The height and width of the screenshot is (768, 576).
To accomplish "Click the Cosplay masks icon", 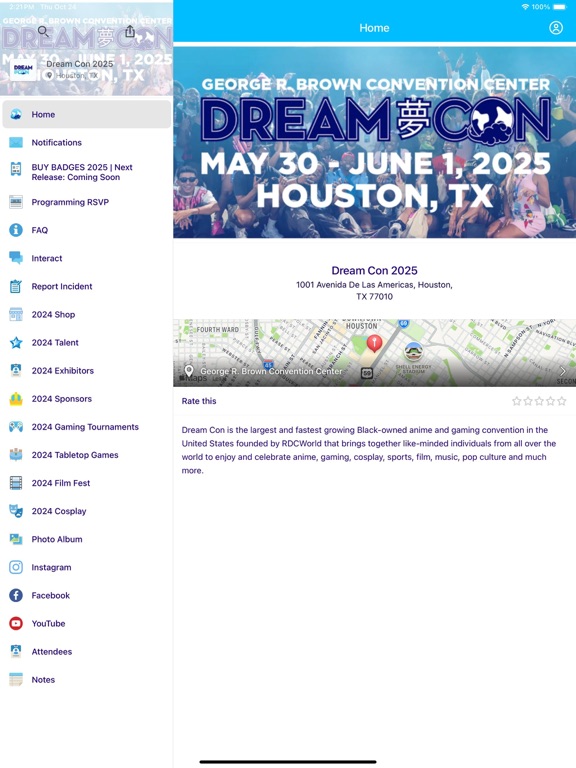I will pos(16,511).
